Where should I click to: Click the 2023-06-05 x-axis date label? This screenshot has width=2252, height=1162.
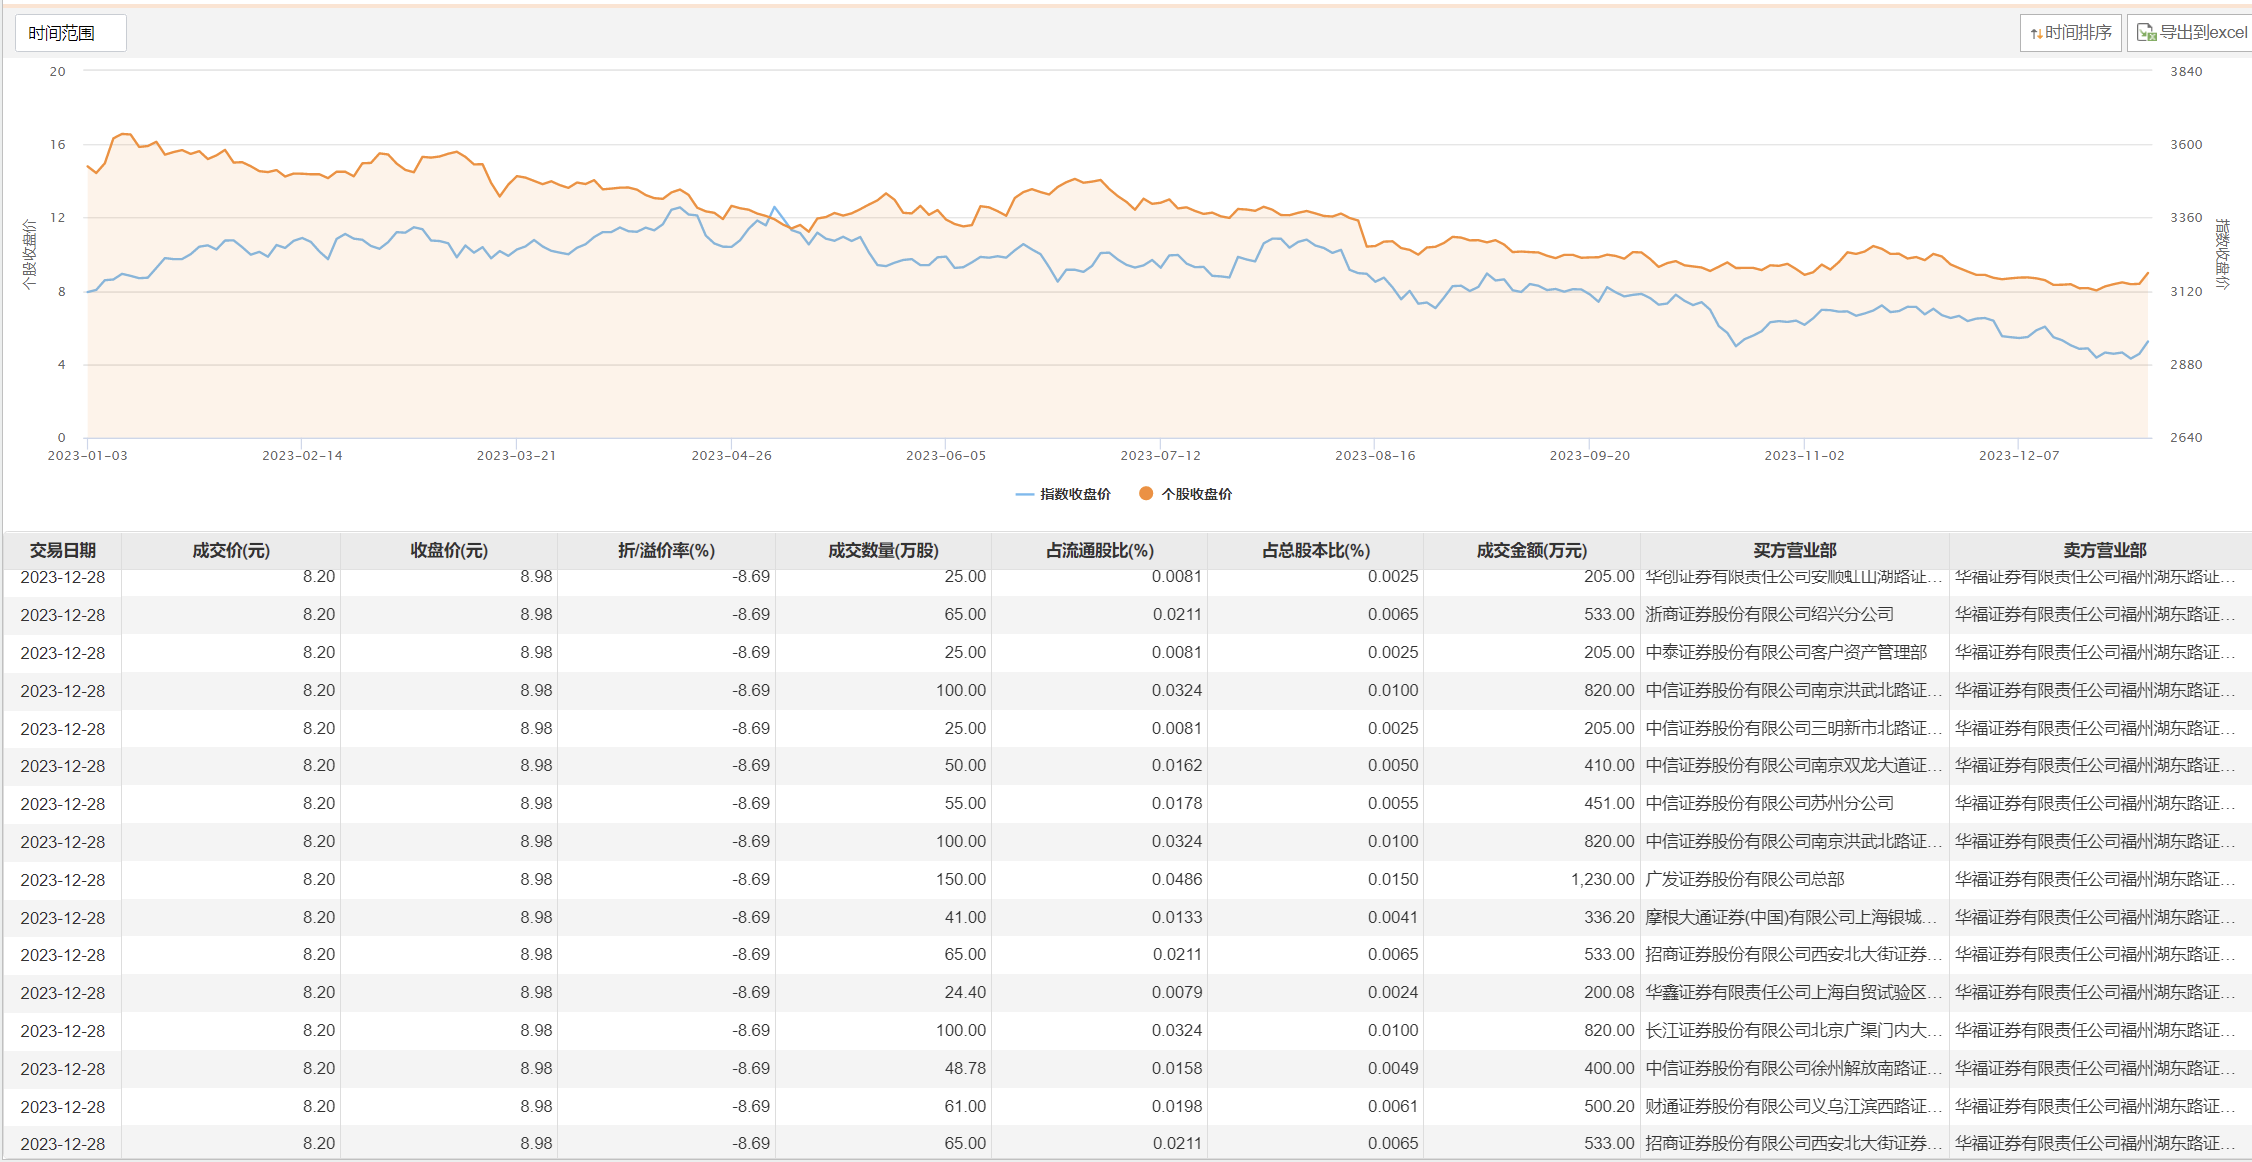click(x=946, y=456)
